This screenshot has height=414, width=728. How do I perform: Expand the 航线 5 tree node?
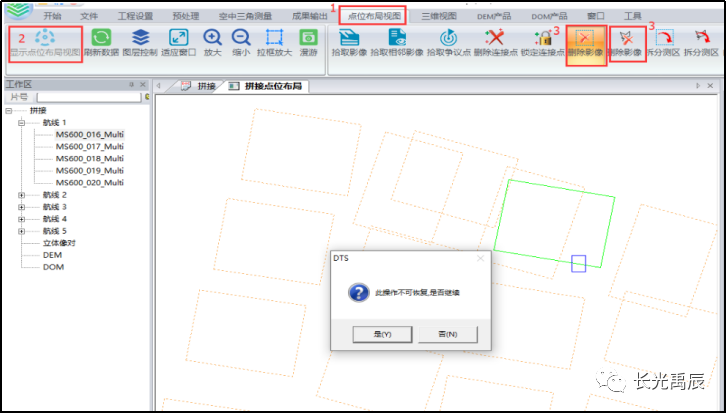(x=22, y=231)
